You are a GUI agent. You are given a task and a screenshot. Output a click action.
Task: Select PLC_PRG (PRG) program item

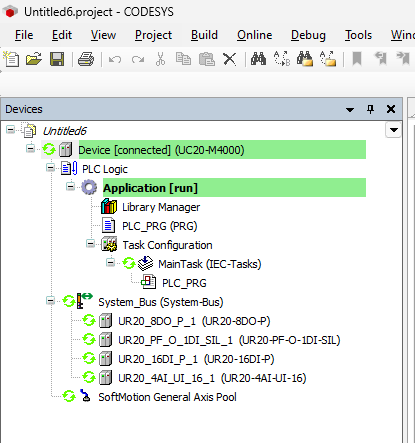click(160, 226)
